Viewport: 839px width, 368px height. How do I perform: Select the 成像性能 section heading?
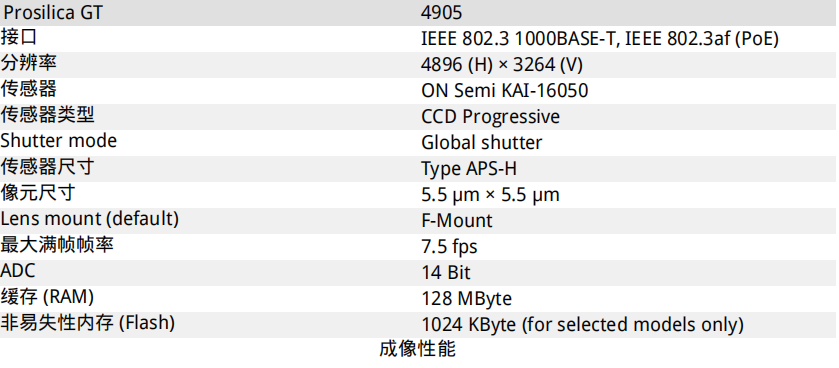pos(418,349)
